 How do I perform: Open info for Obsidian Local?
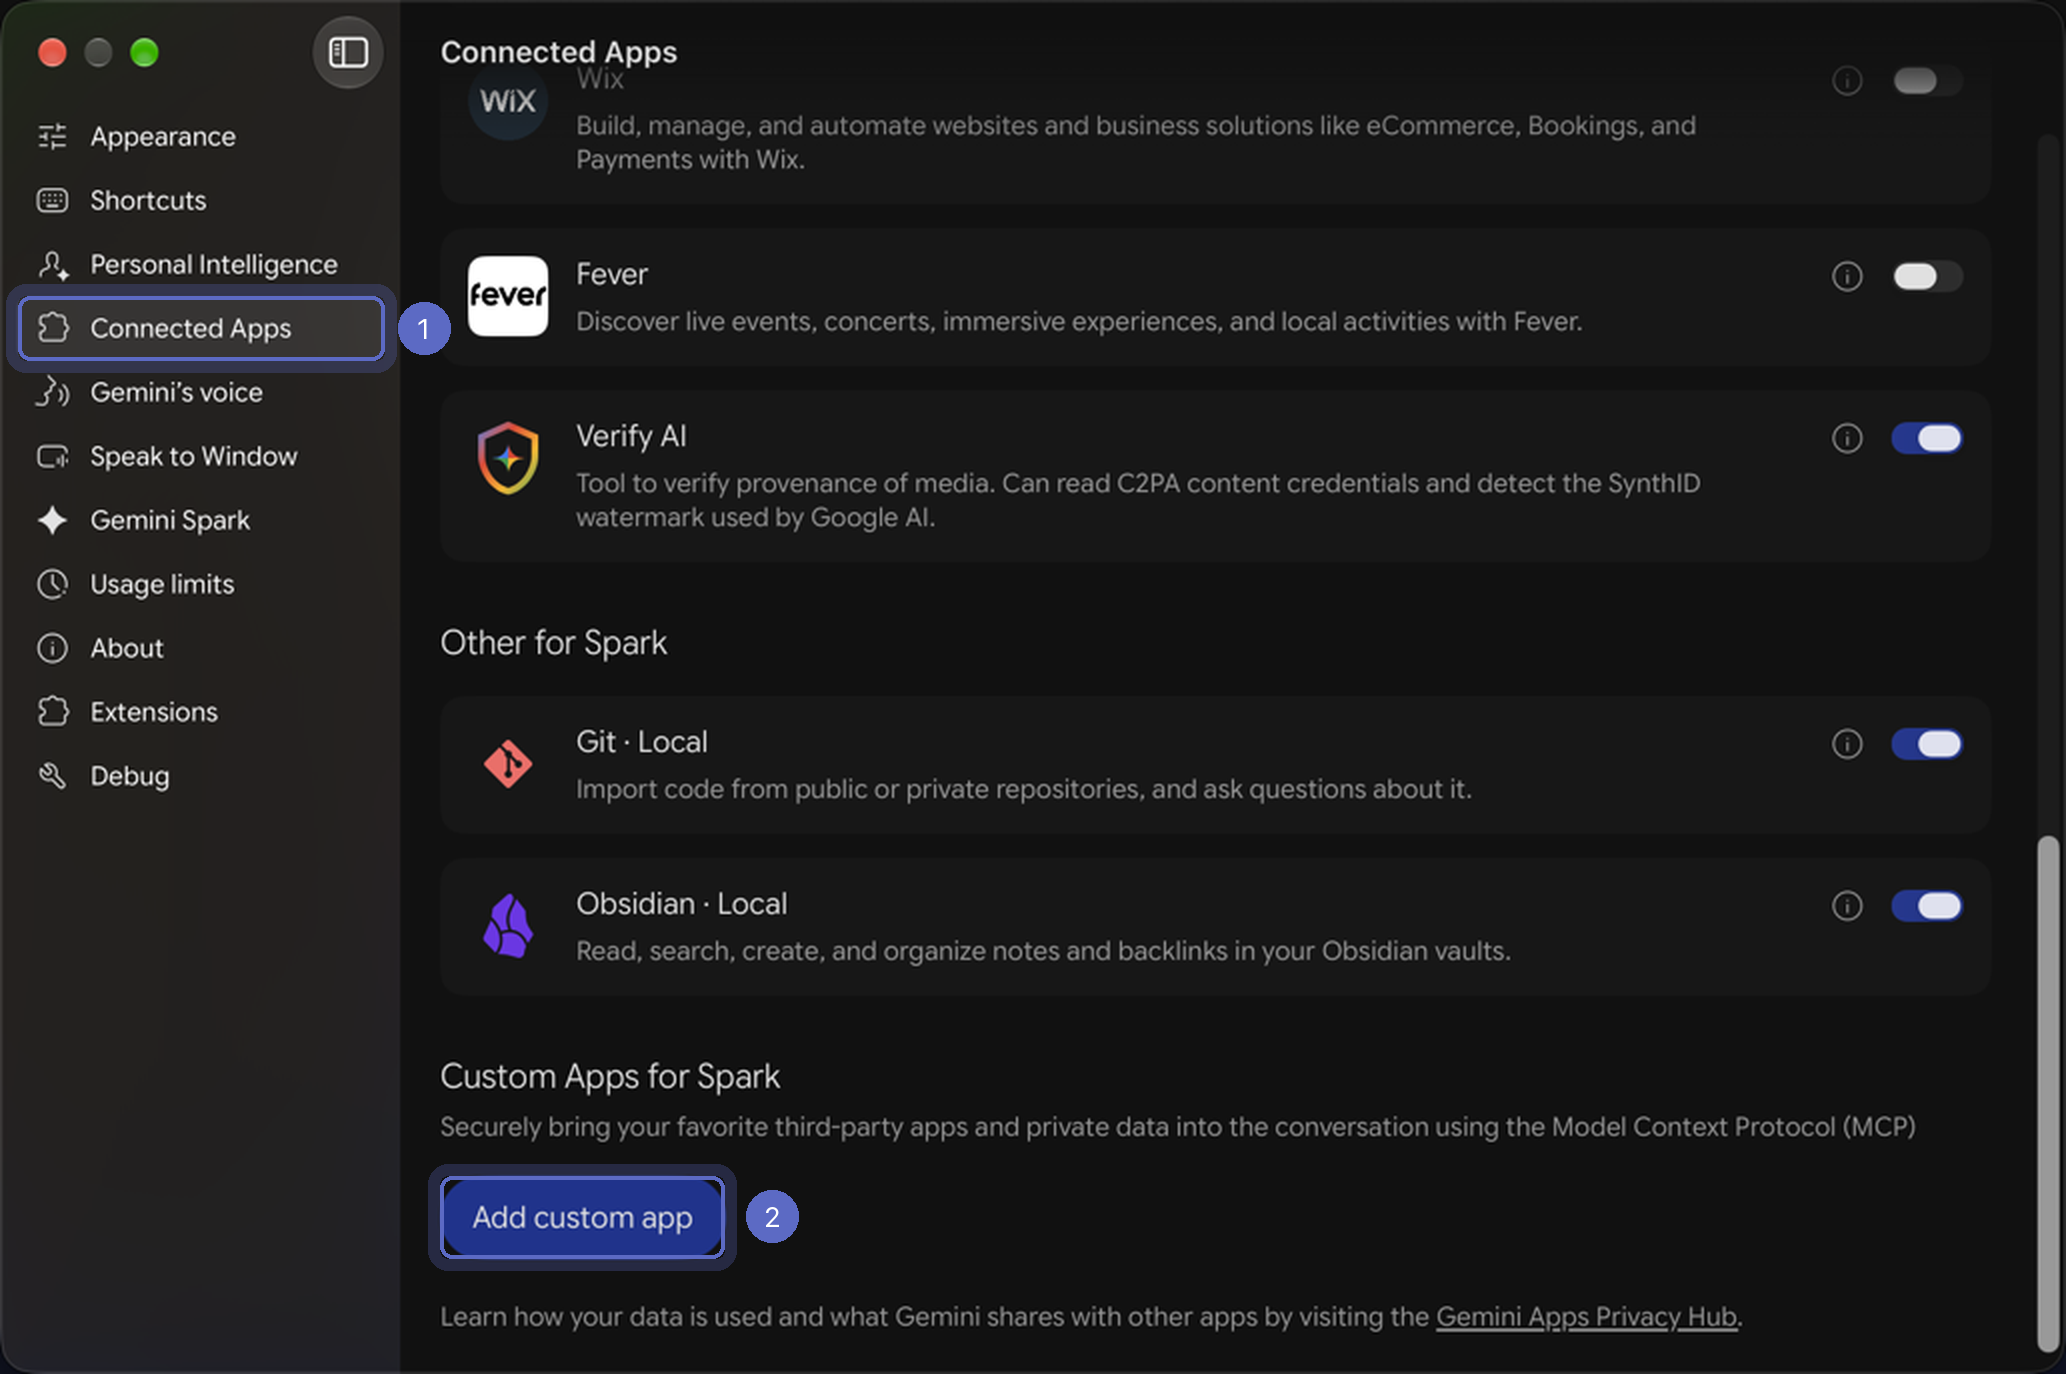(1847, 906)
